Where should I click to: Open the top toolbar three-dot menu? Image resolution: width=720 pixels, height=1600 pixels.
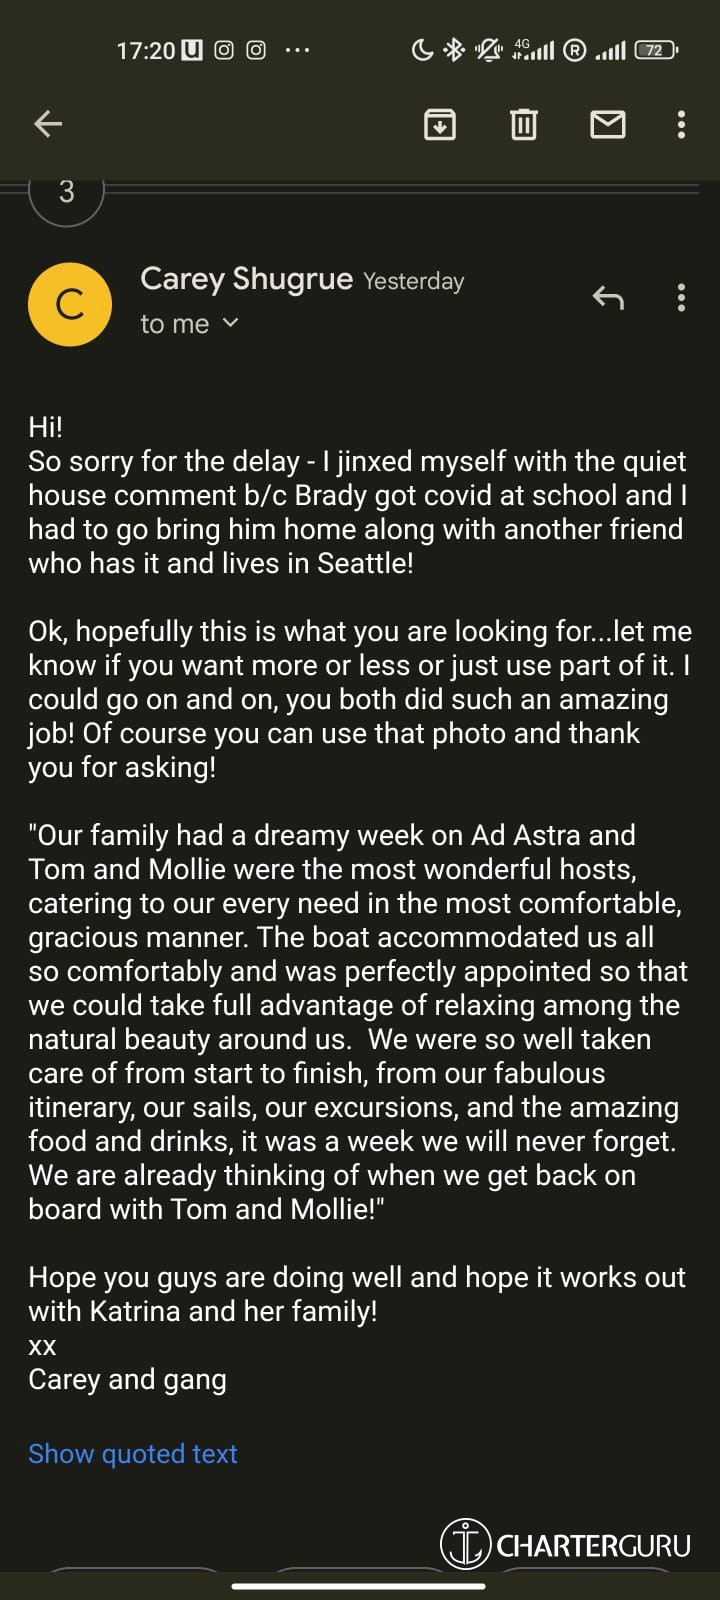(x=681, y=124)
